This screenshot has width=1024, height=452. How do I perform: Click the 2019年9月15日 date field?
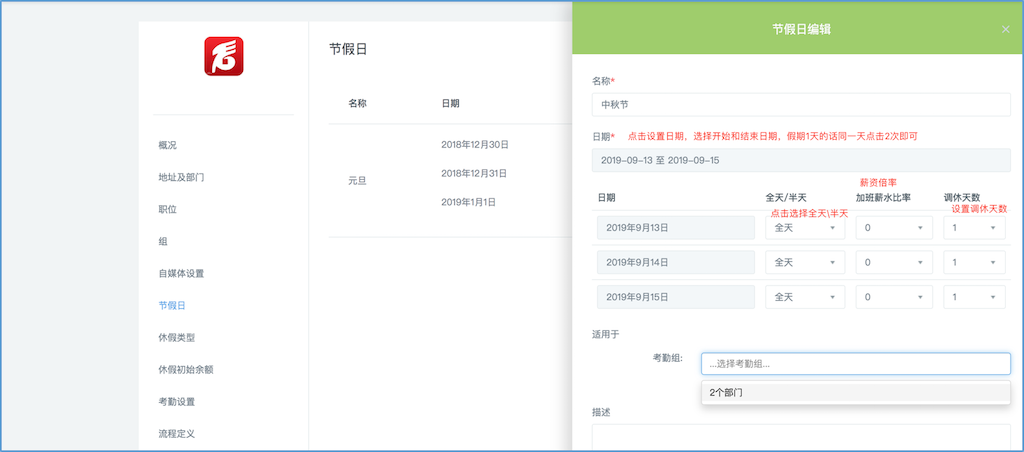point(676,297)
